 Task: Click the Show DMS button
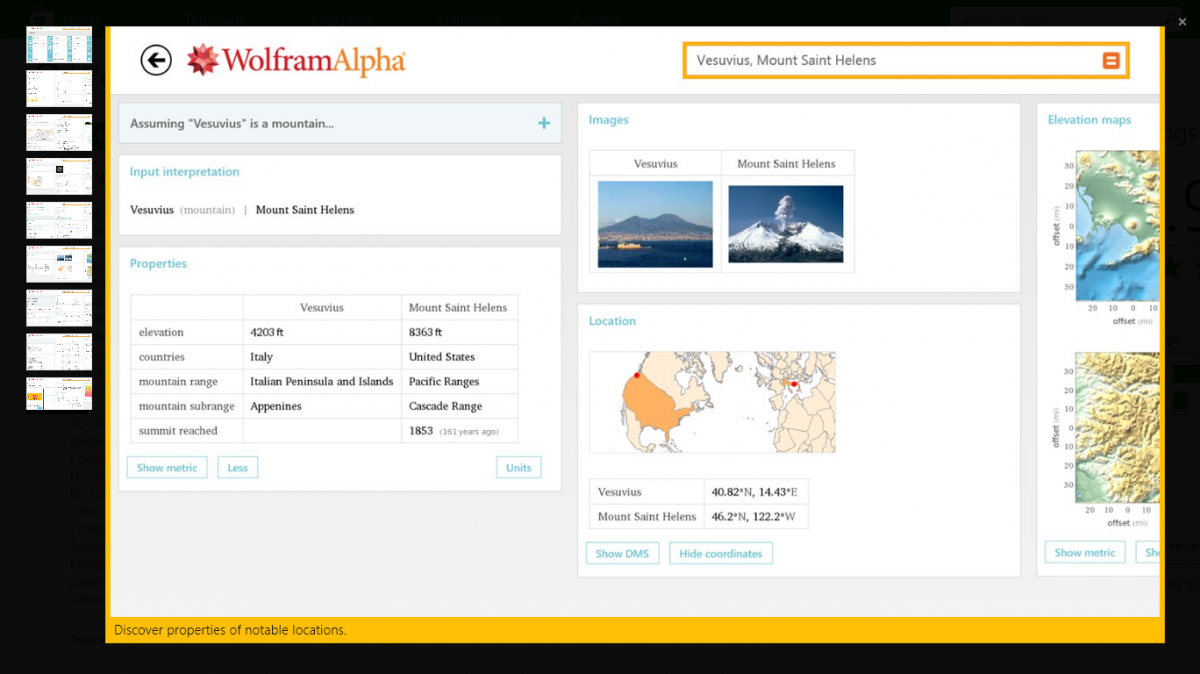(x=622, y=553)
